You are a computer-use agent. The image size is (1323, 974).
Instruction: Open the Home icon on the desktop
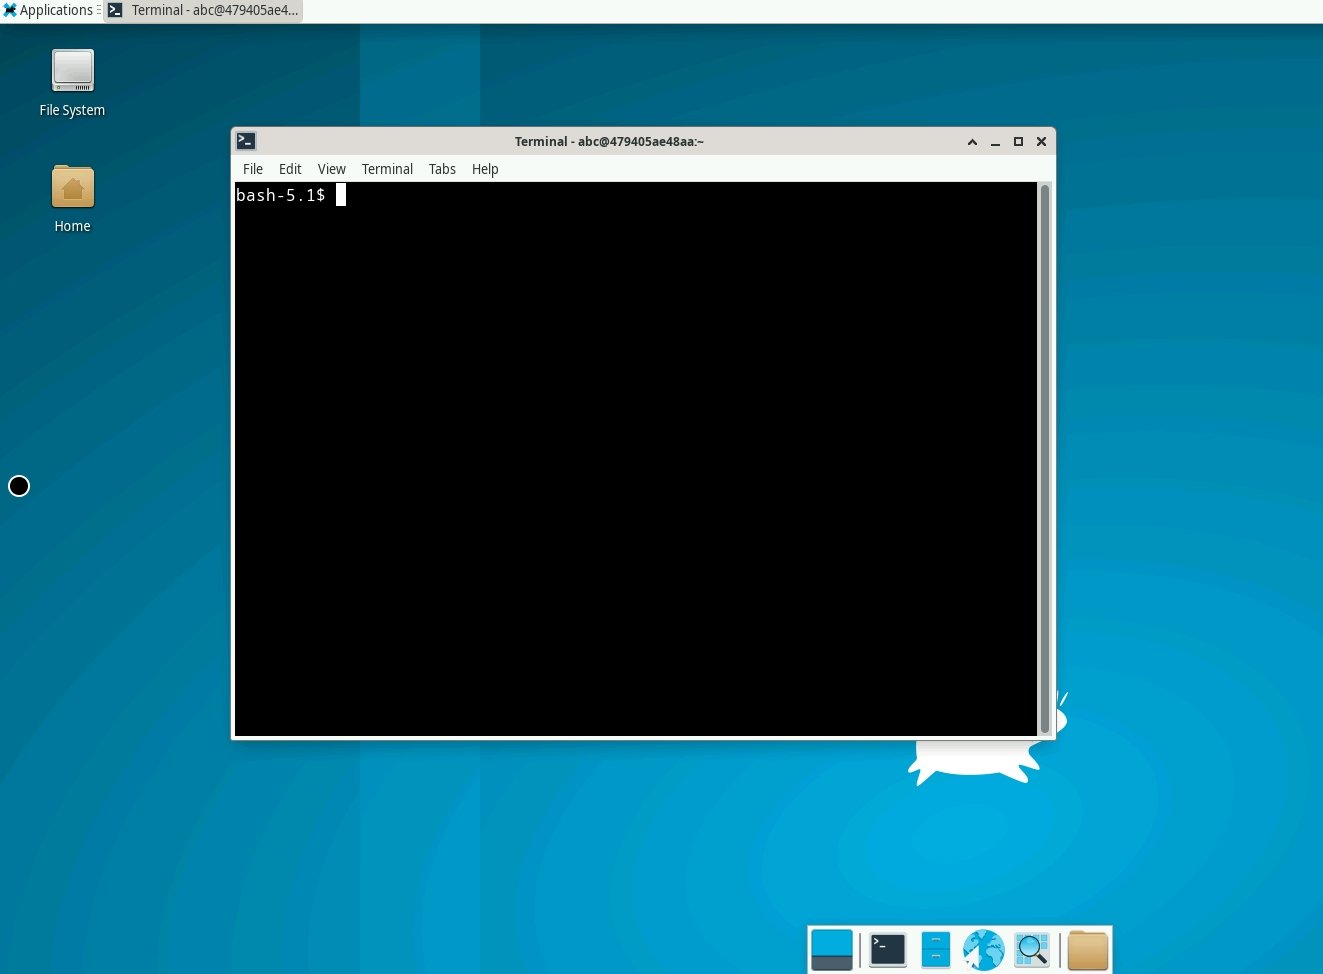[71, 187]
